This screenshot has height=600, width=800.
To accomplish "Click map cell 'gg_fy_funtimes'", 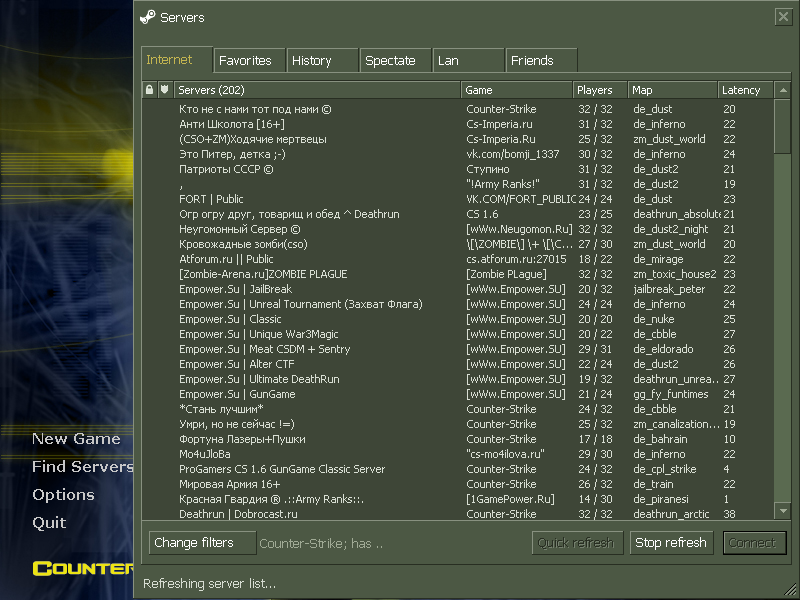I will 671,394.
